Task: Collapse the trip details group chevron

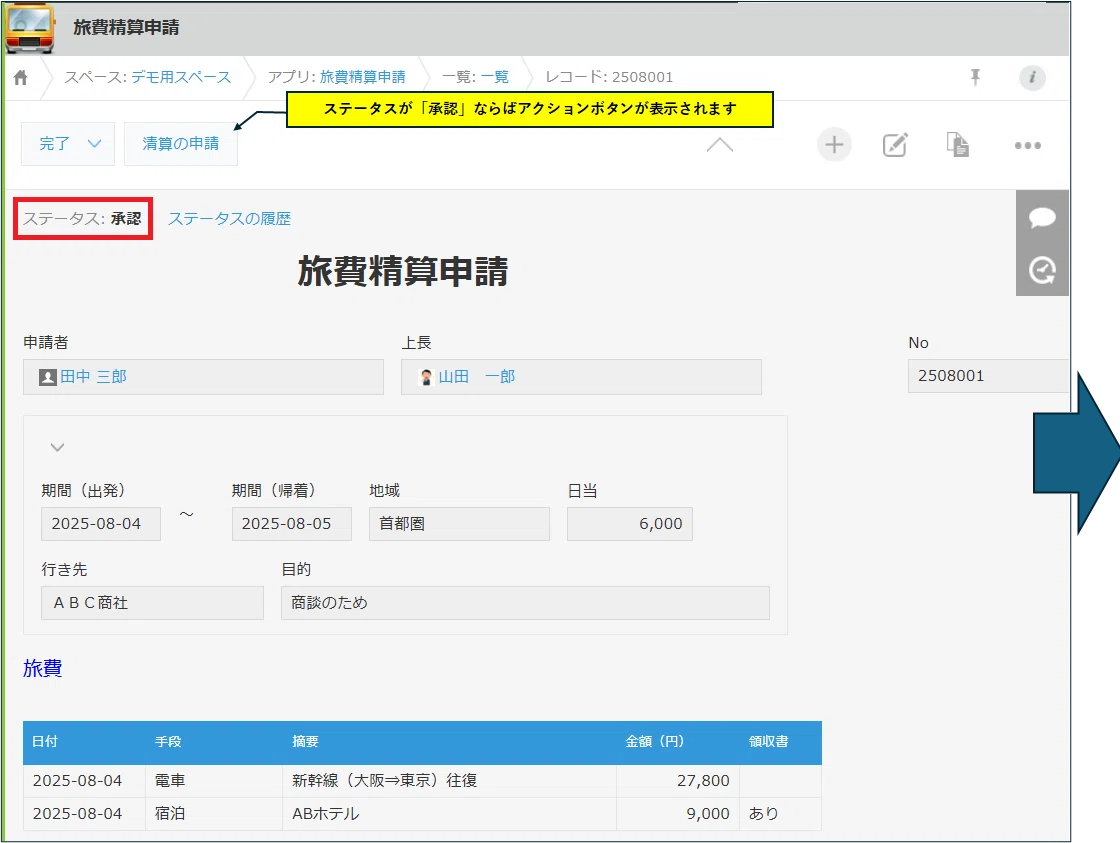Action: click(x=58, y=447)
